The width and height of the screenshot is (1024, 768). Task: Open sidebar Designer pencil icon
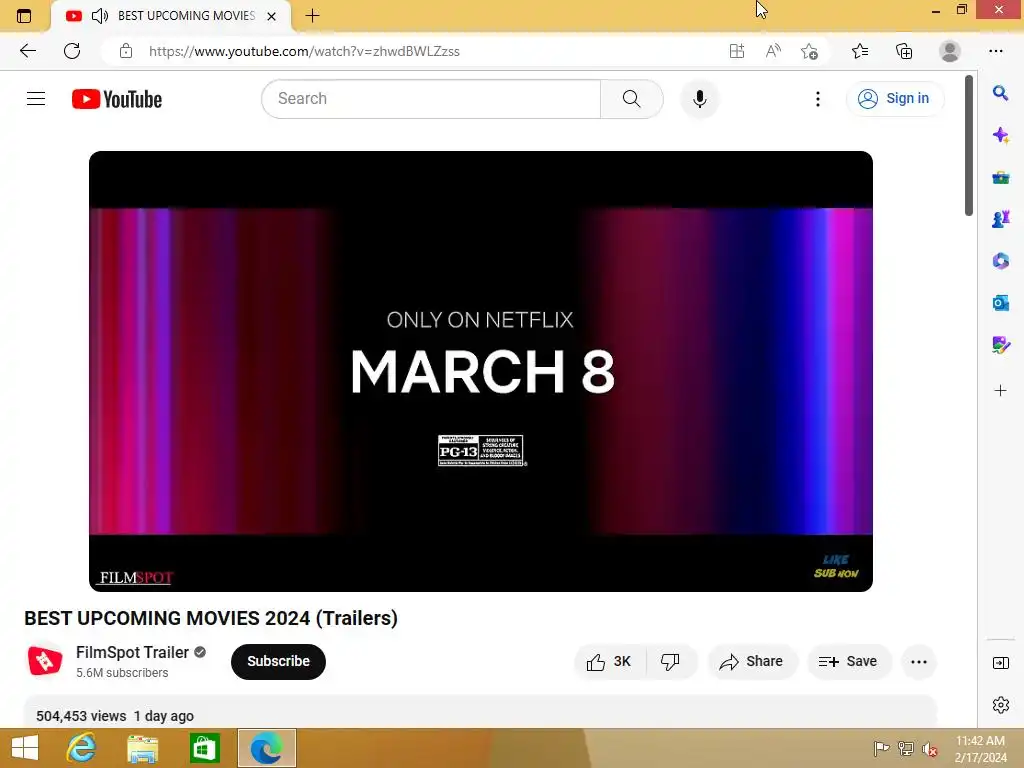click(x=1000, y=344)
